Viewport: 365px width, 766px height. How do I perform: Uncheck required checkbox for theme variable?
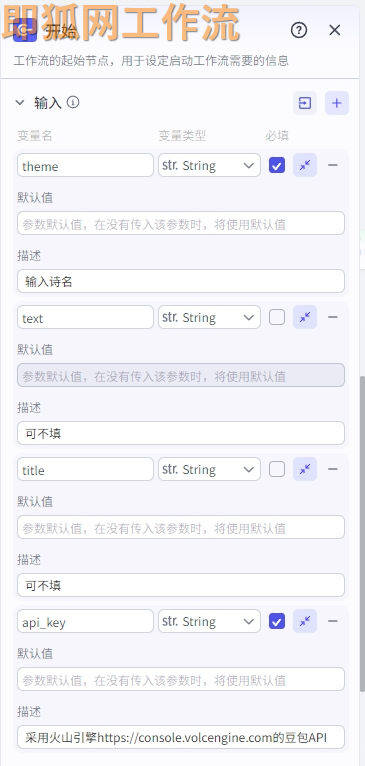pos(277,165)
